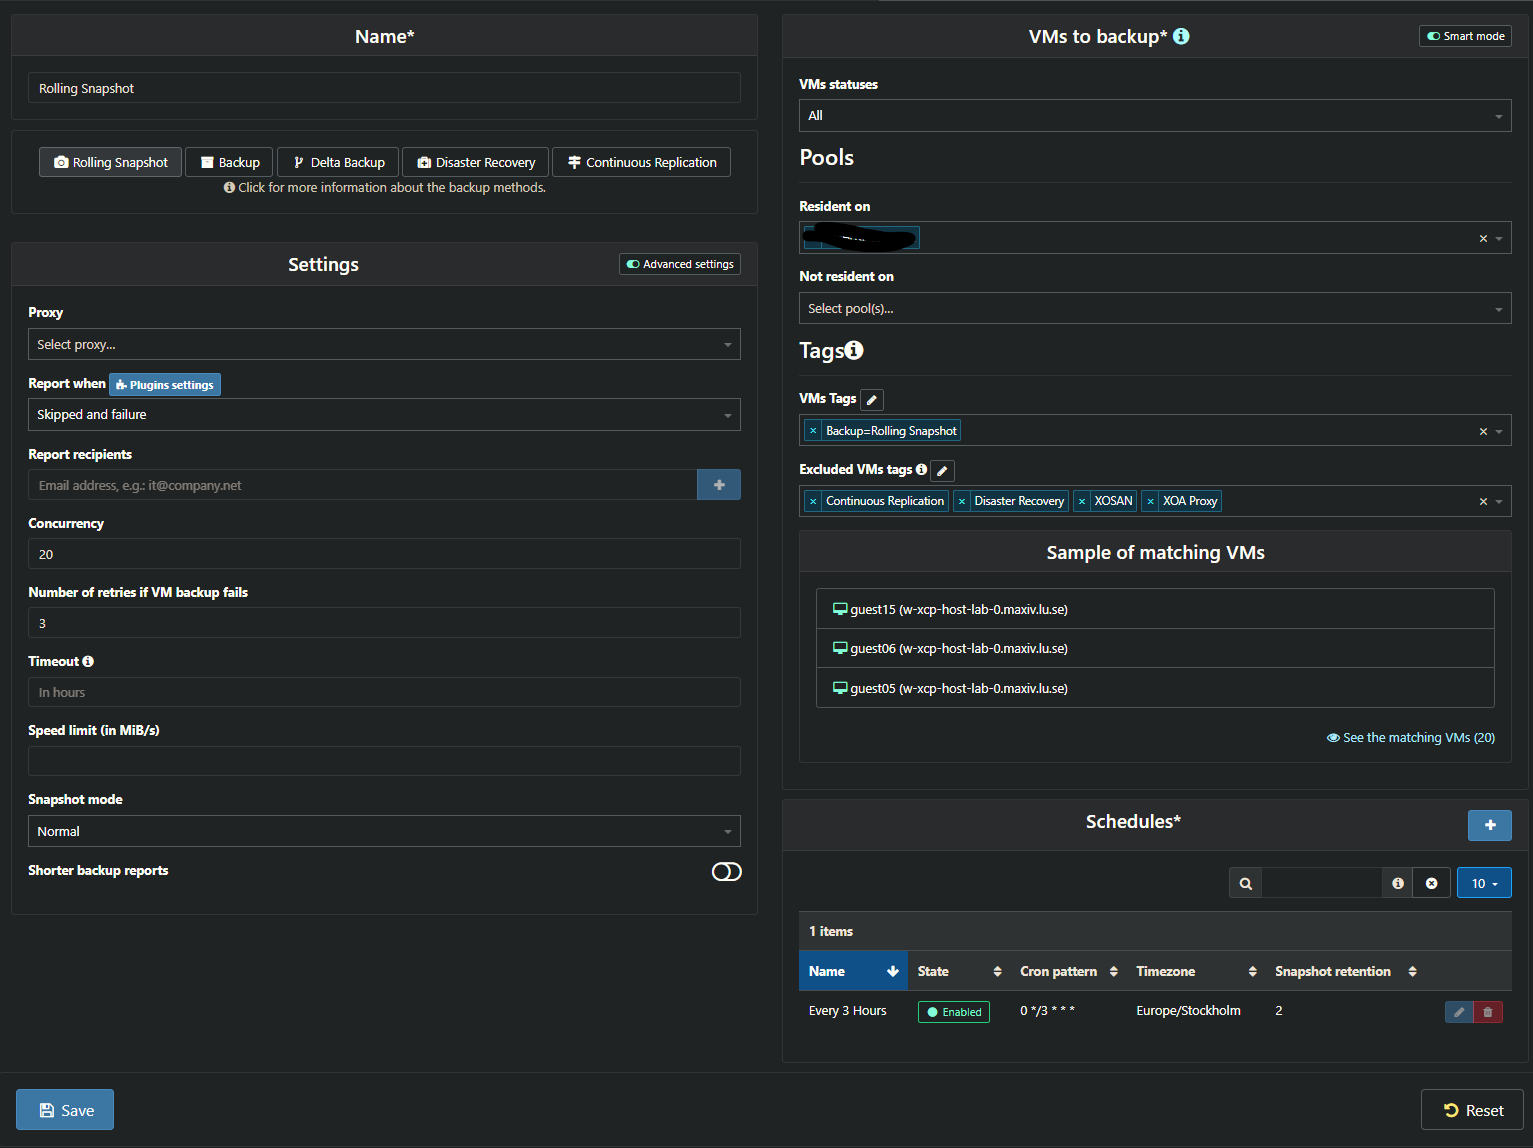Remove the XOSAN excluded tag
Image resolution: width=1533 pixels, height=1148 pixels.
pos(1081,501)
